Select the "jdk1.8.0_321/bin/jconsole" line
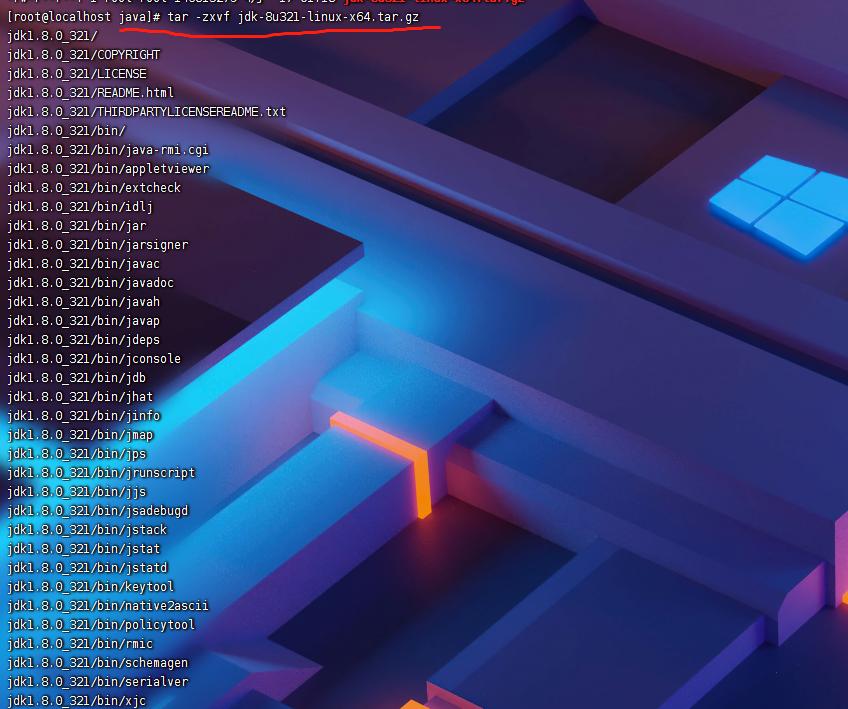The width and height of the screenshot is (848, 709). (94, 359)
